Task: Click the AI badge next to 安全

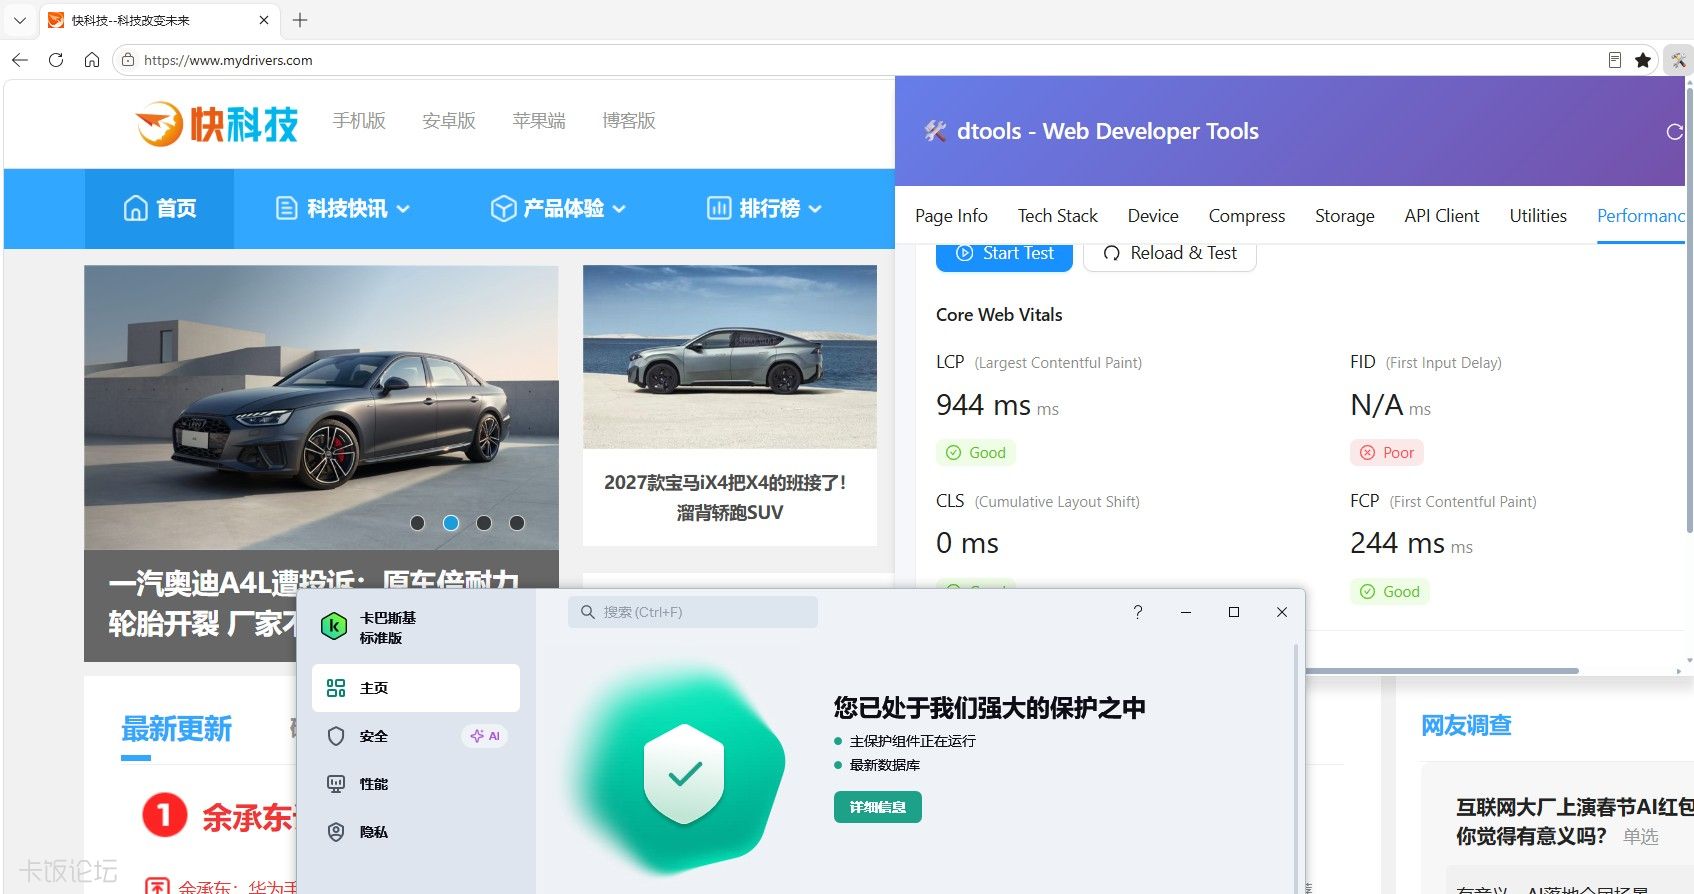Action: (x=485, y=736)
